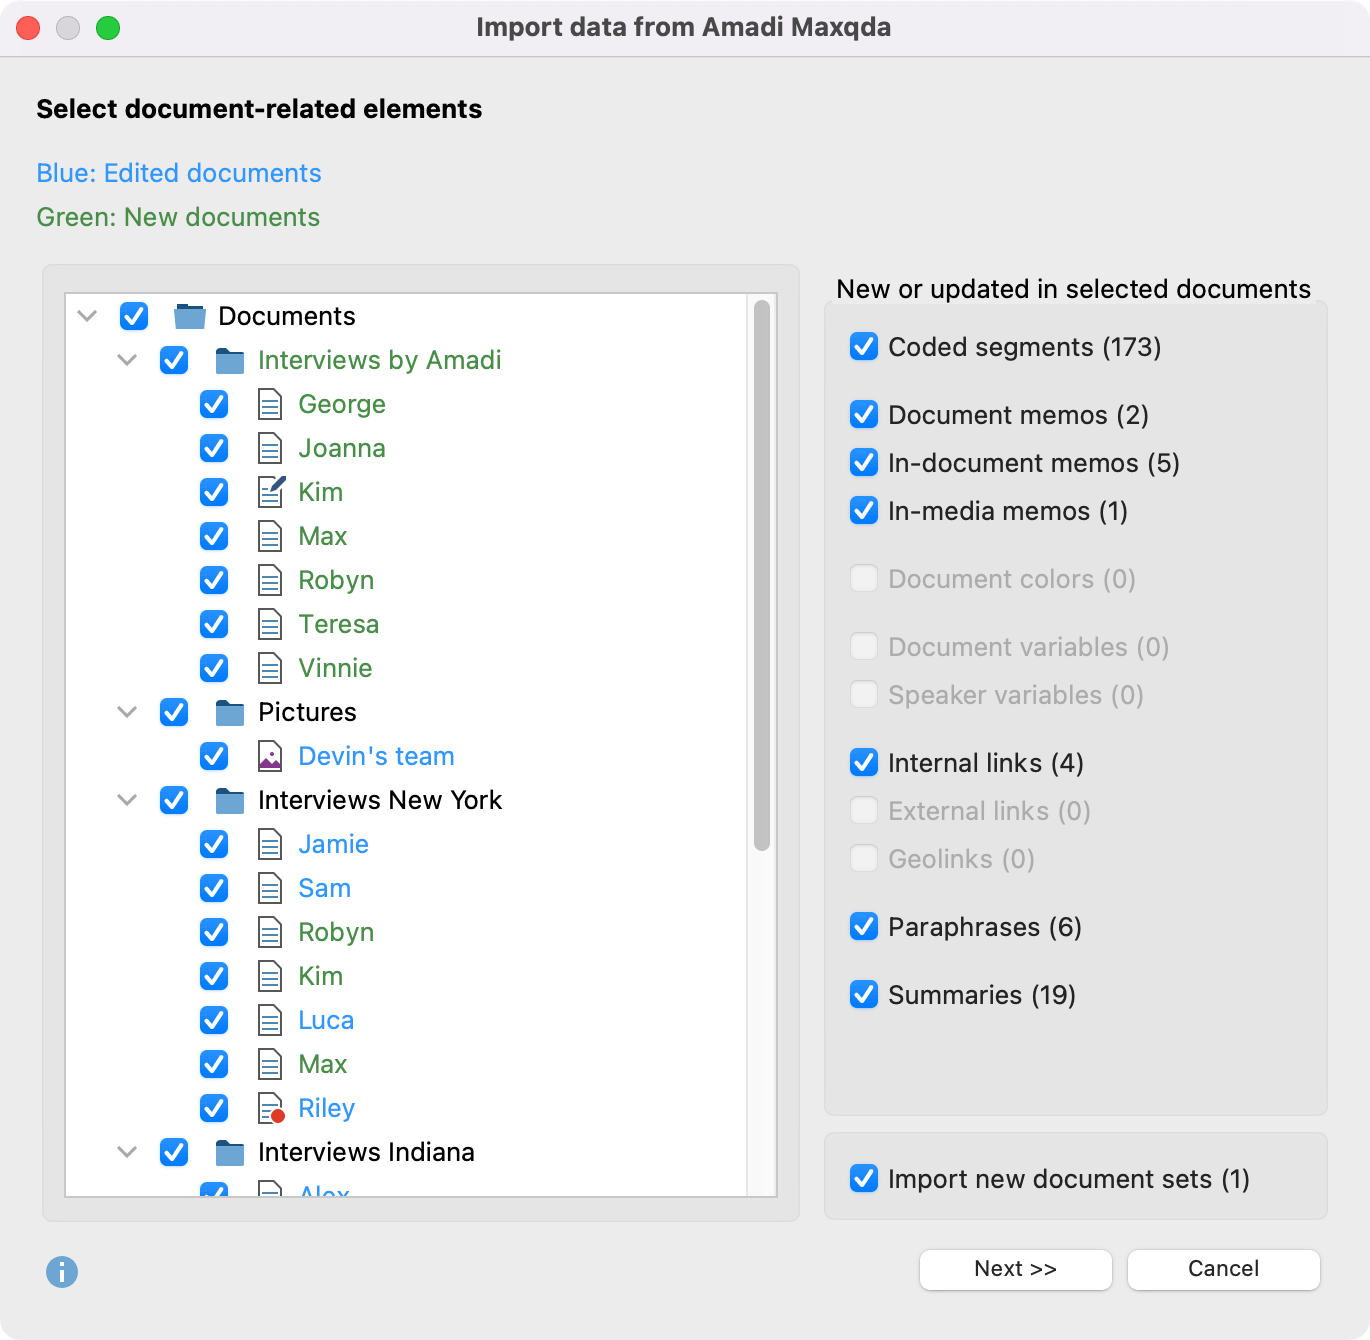
Task: Click the Interviews Indiana folder icon
Action: tap(229, 1152)
